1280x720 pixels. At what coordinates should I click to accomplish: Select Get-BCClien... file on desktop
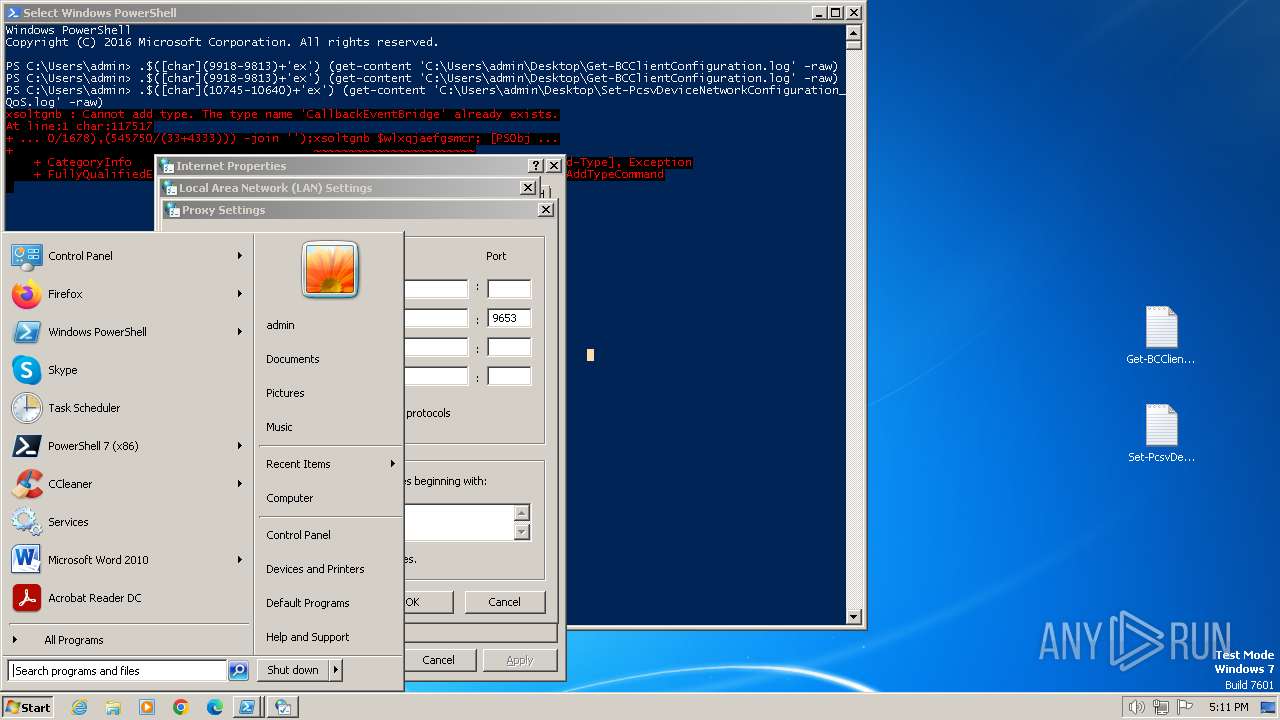tap(1161, 336)
